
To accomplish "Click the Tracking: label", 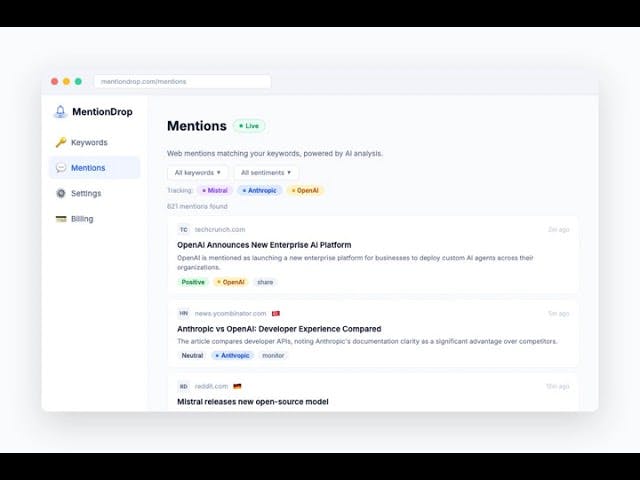I will (180, 190).
